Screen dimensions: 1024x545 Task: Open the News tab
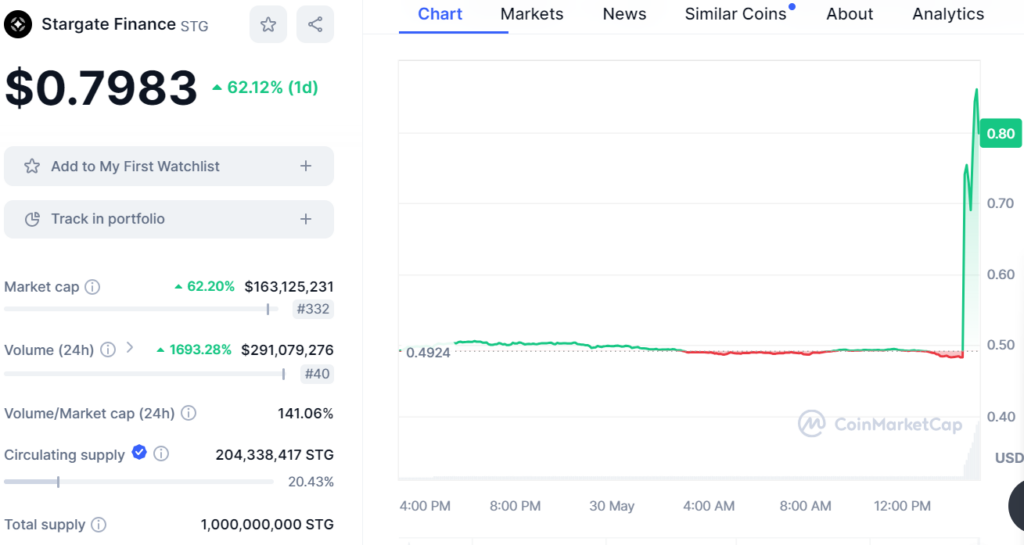pyautogui.click(x=624, y=14)
